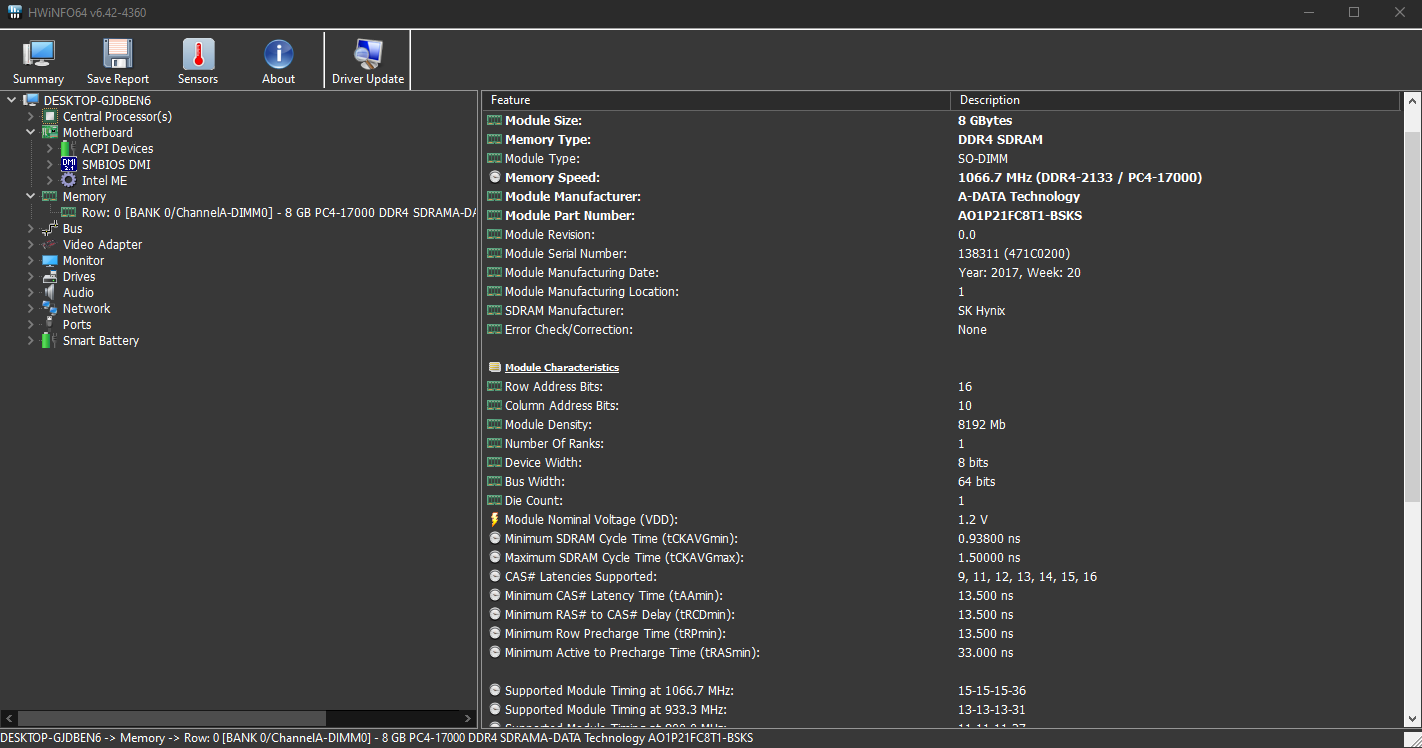Click the DESKTOP-GJDBEN6 computer icon

(x=31, y=100)
